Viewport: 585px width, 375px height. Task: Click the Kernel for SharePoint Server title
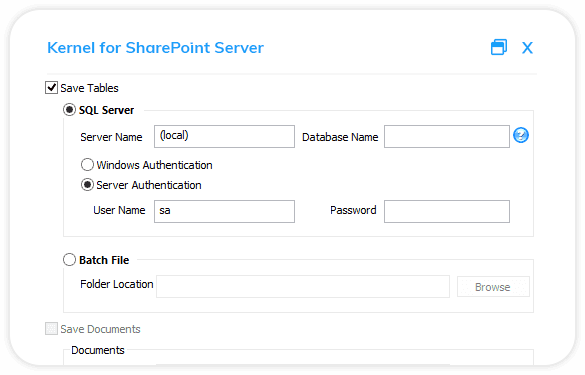coord(155,48)
